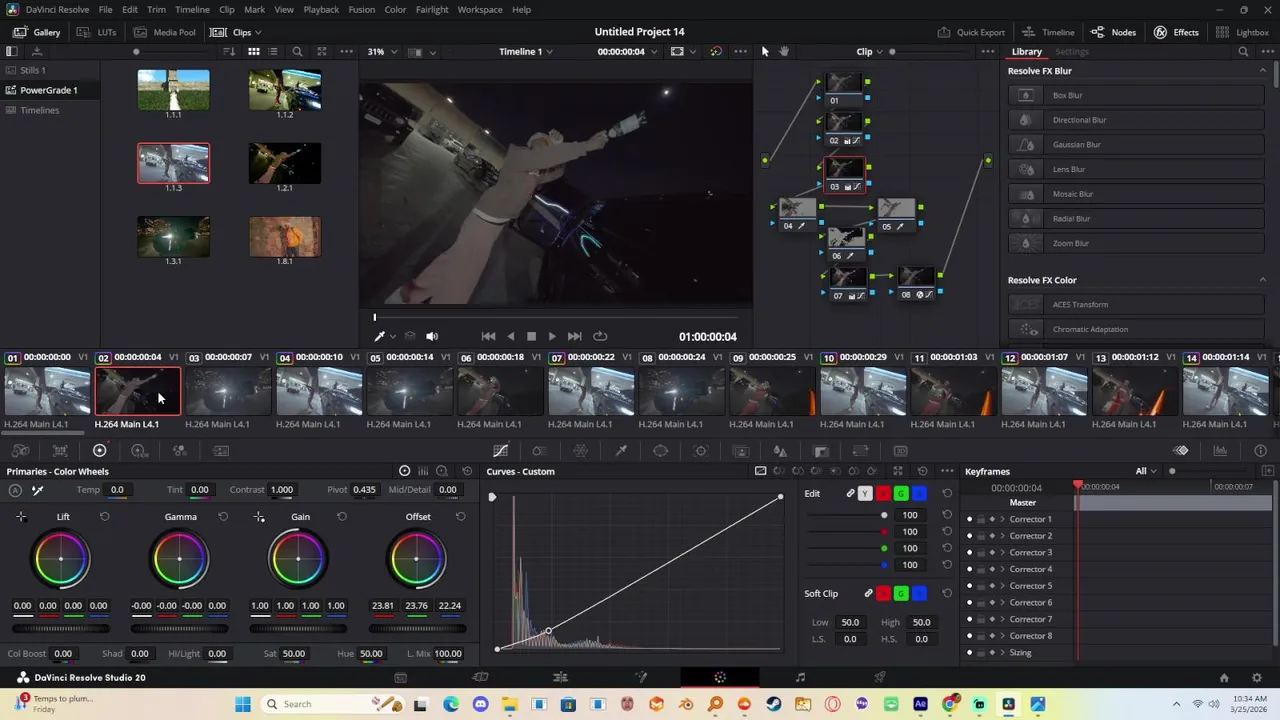Open the Workspace menu

tap(480, 10)
